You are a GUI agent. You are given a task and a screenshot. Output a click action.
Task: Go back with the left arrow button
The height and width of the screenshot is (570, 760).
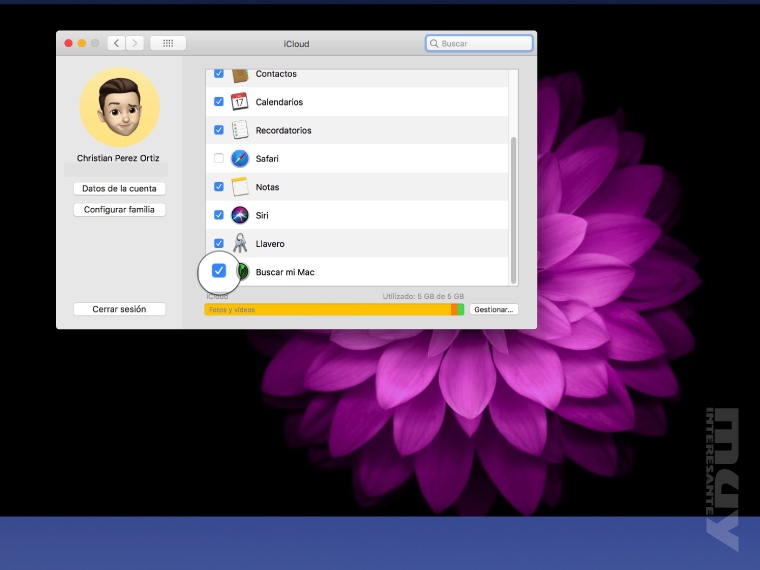[116, 43]
